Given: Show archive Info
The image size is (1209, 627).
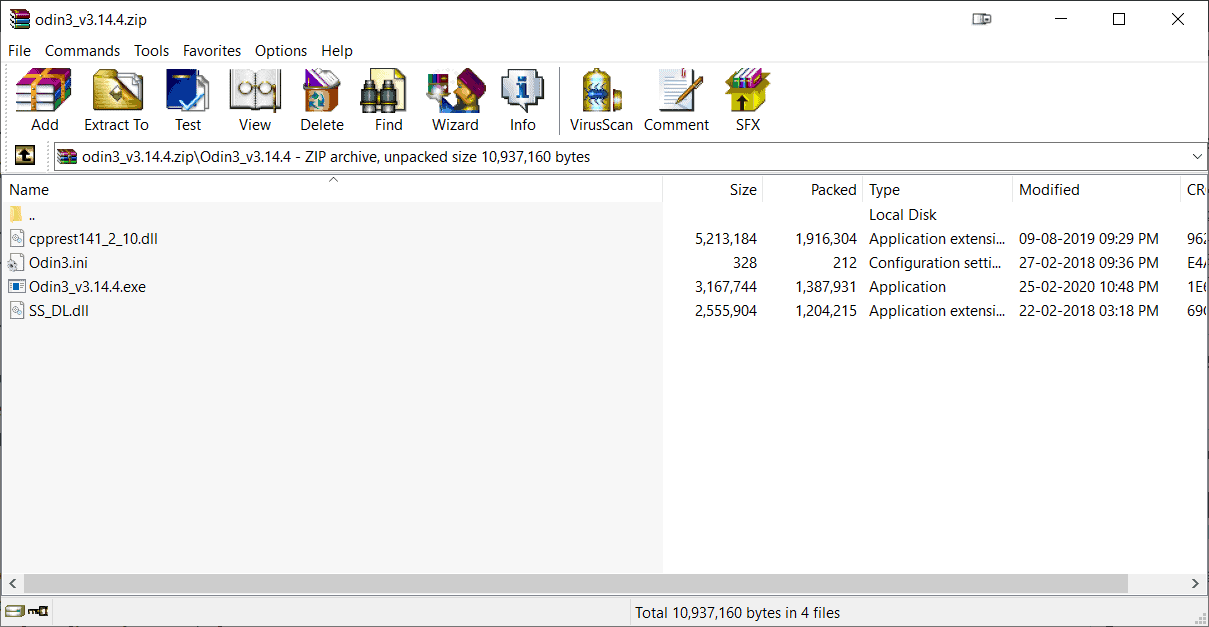Looking at the screenshot, I should [x=522, y=101].
